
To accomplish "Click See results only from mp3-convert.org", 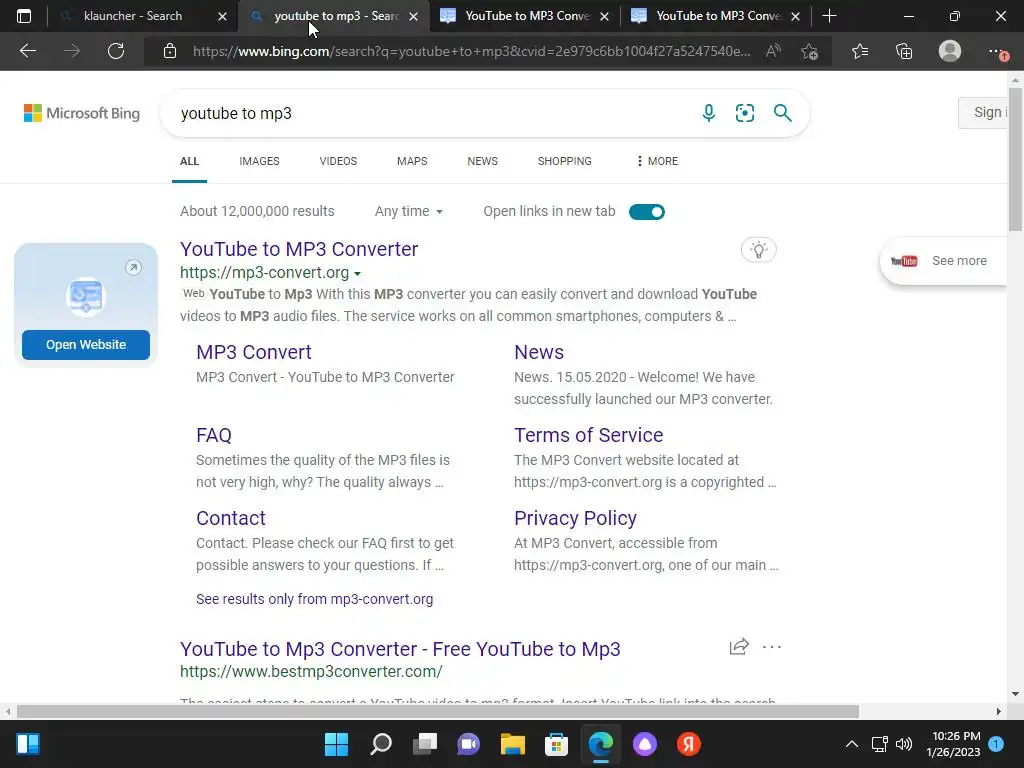I will (315, 599).
